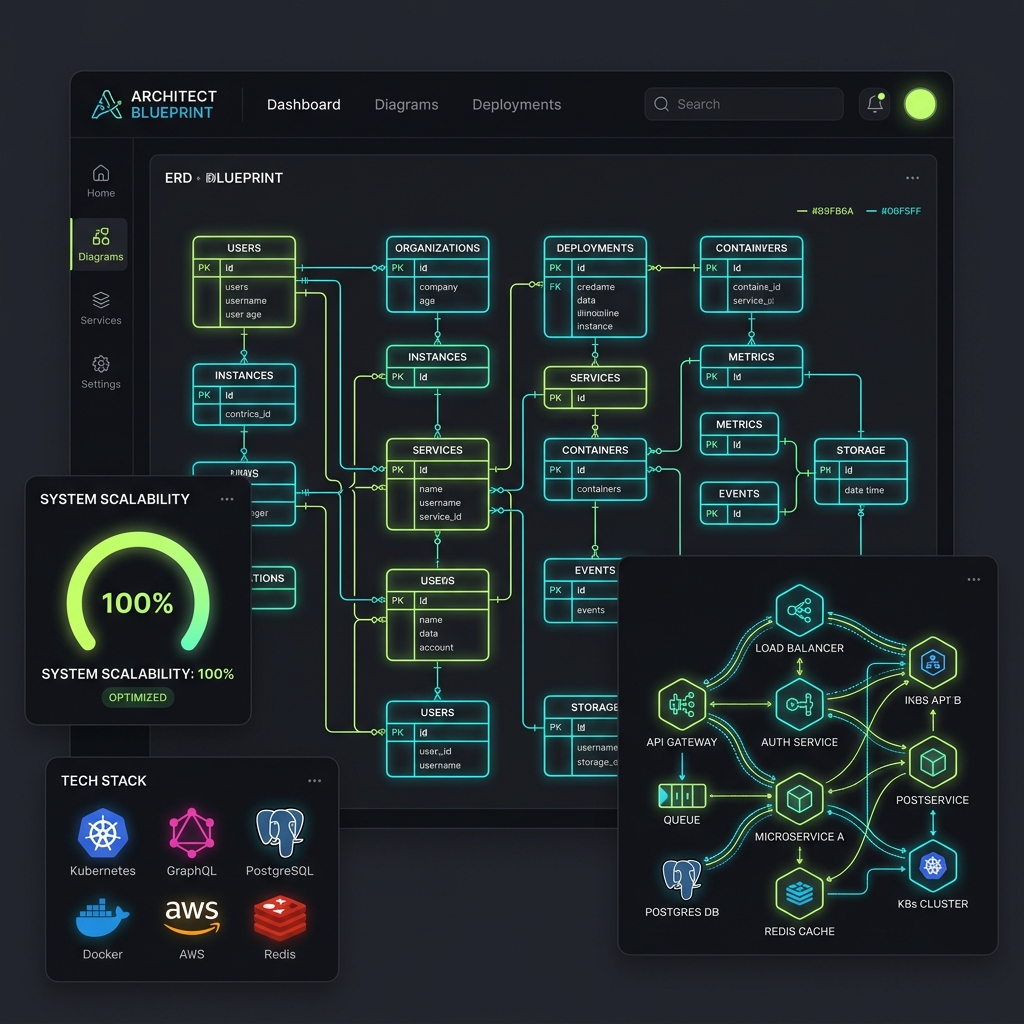
Task: Click the 100% scalability gauge
Action: 138,592
